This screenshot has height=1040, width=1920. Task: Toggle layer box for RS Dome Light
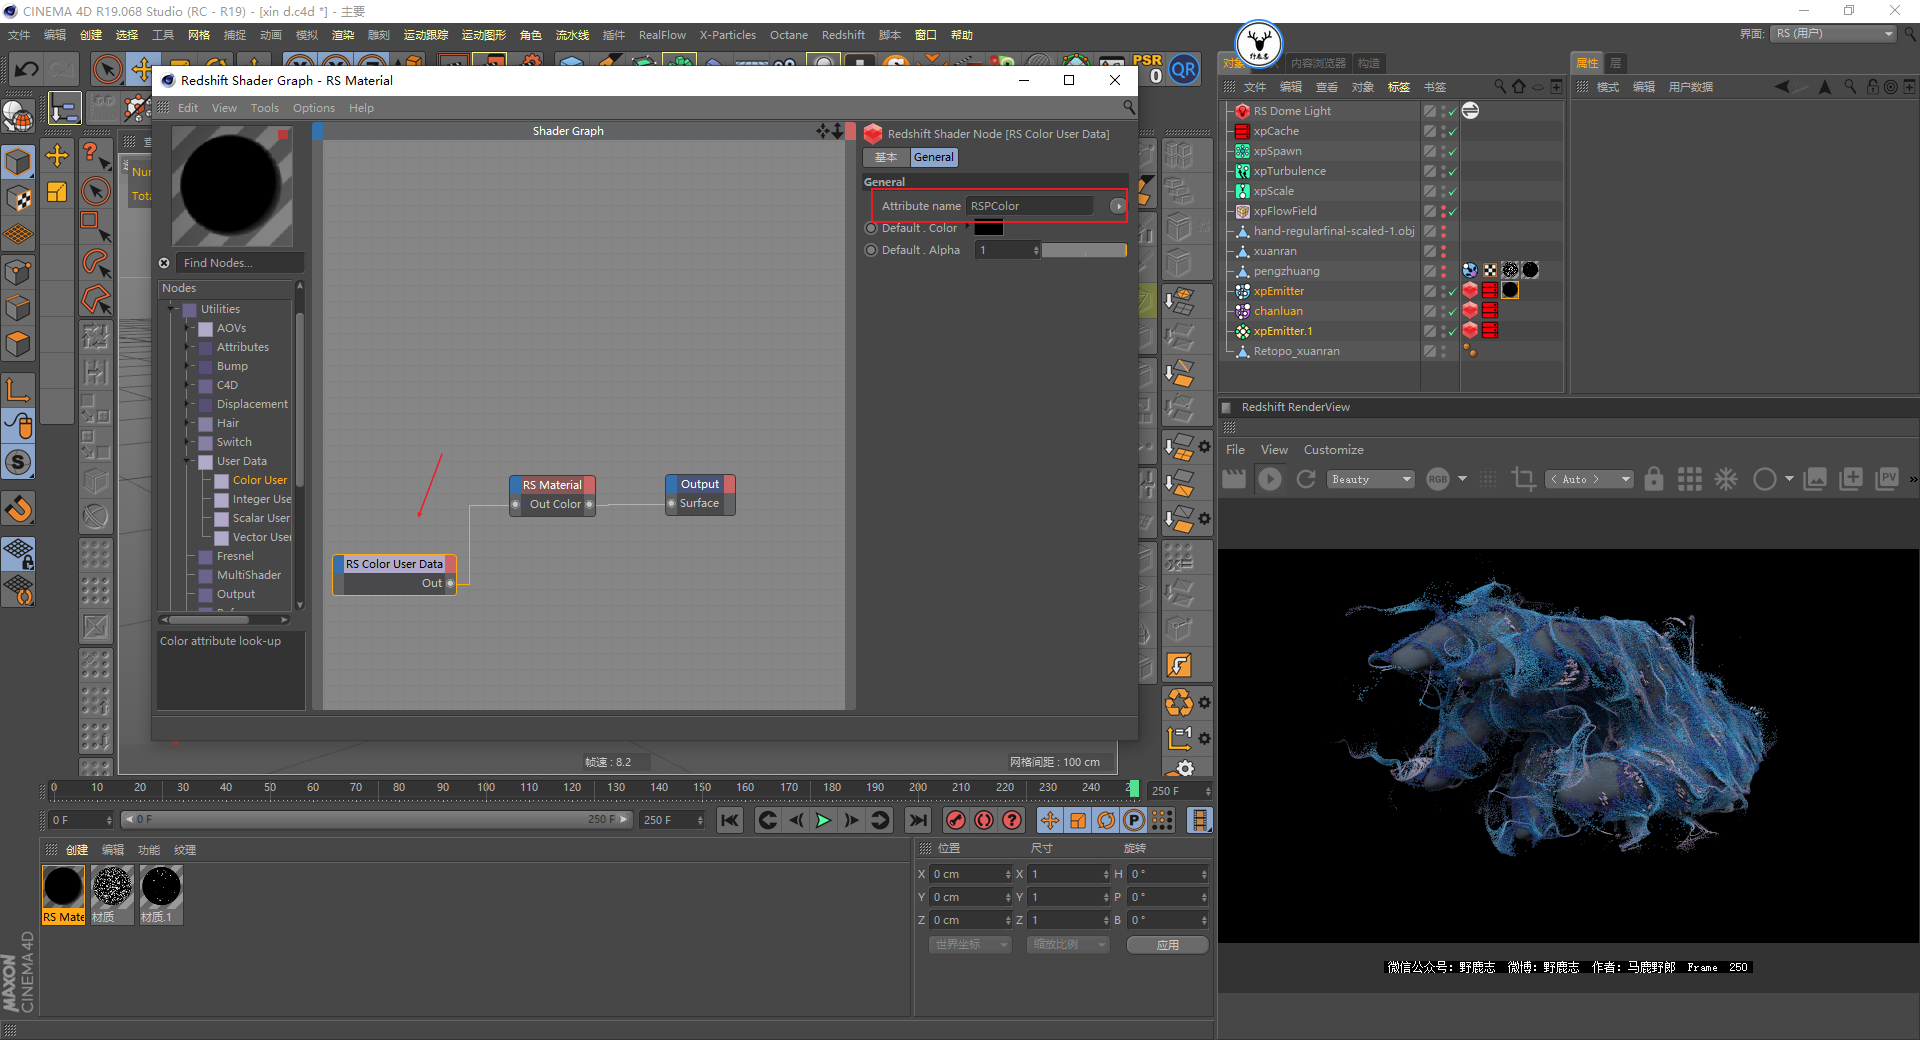1430,111
